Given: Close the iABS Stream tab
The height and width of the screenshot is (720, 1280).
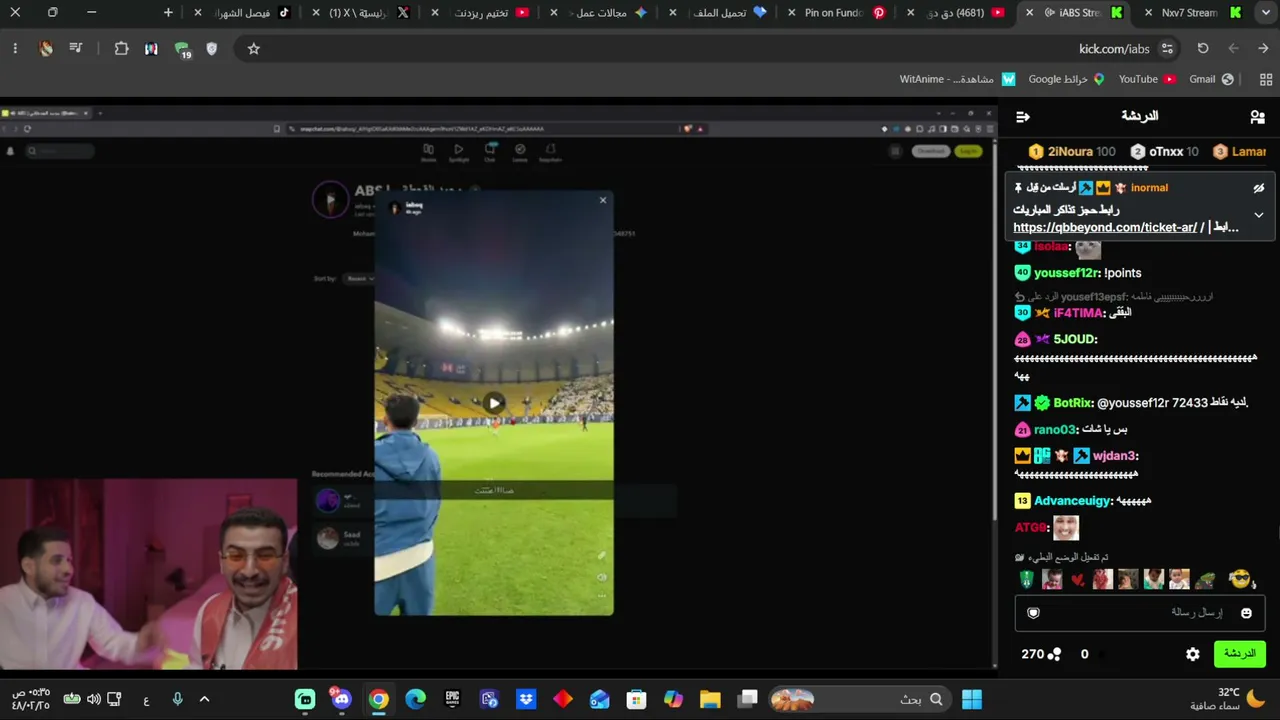Looking at the screenshot, I should 1029,13.
